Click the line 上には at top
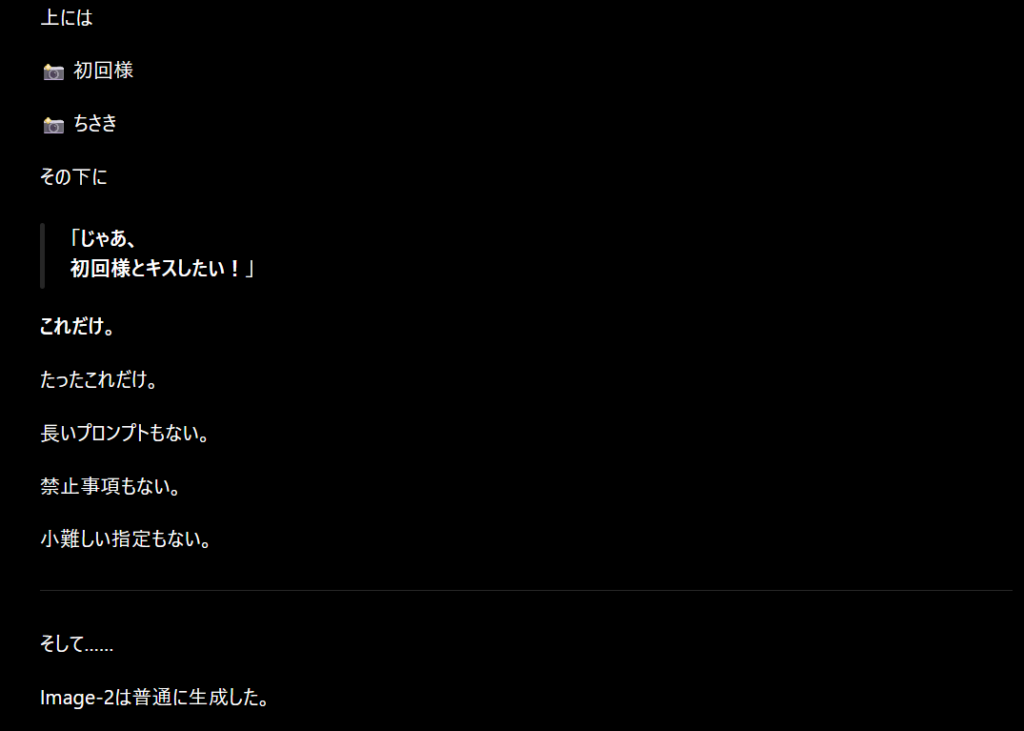The image size is (1024, 731). [x=67, y=18]
